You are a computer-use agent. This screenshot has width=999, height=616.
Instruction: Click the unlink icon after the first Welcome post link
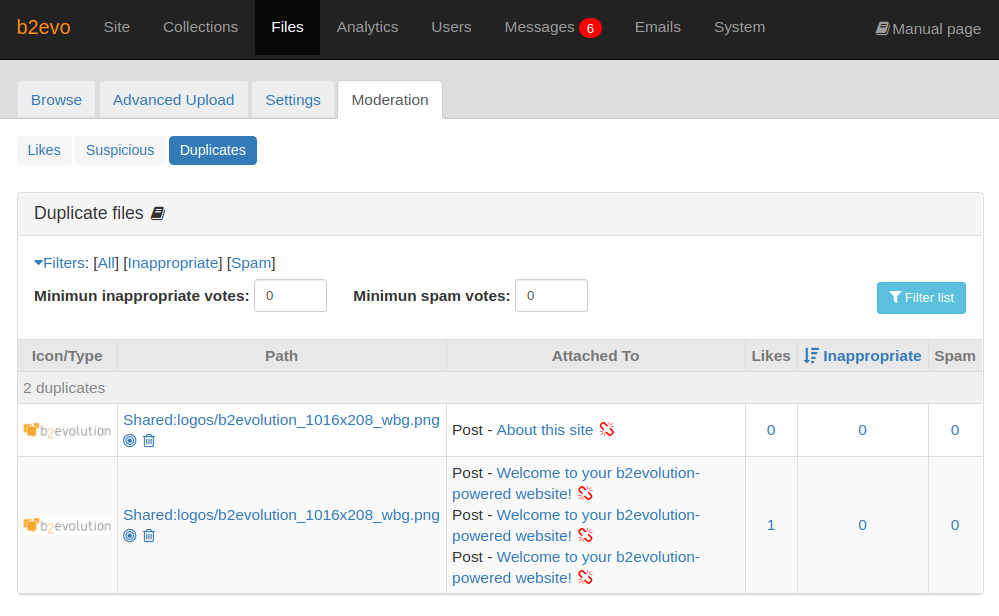(585, 493)
